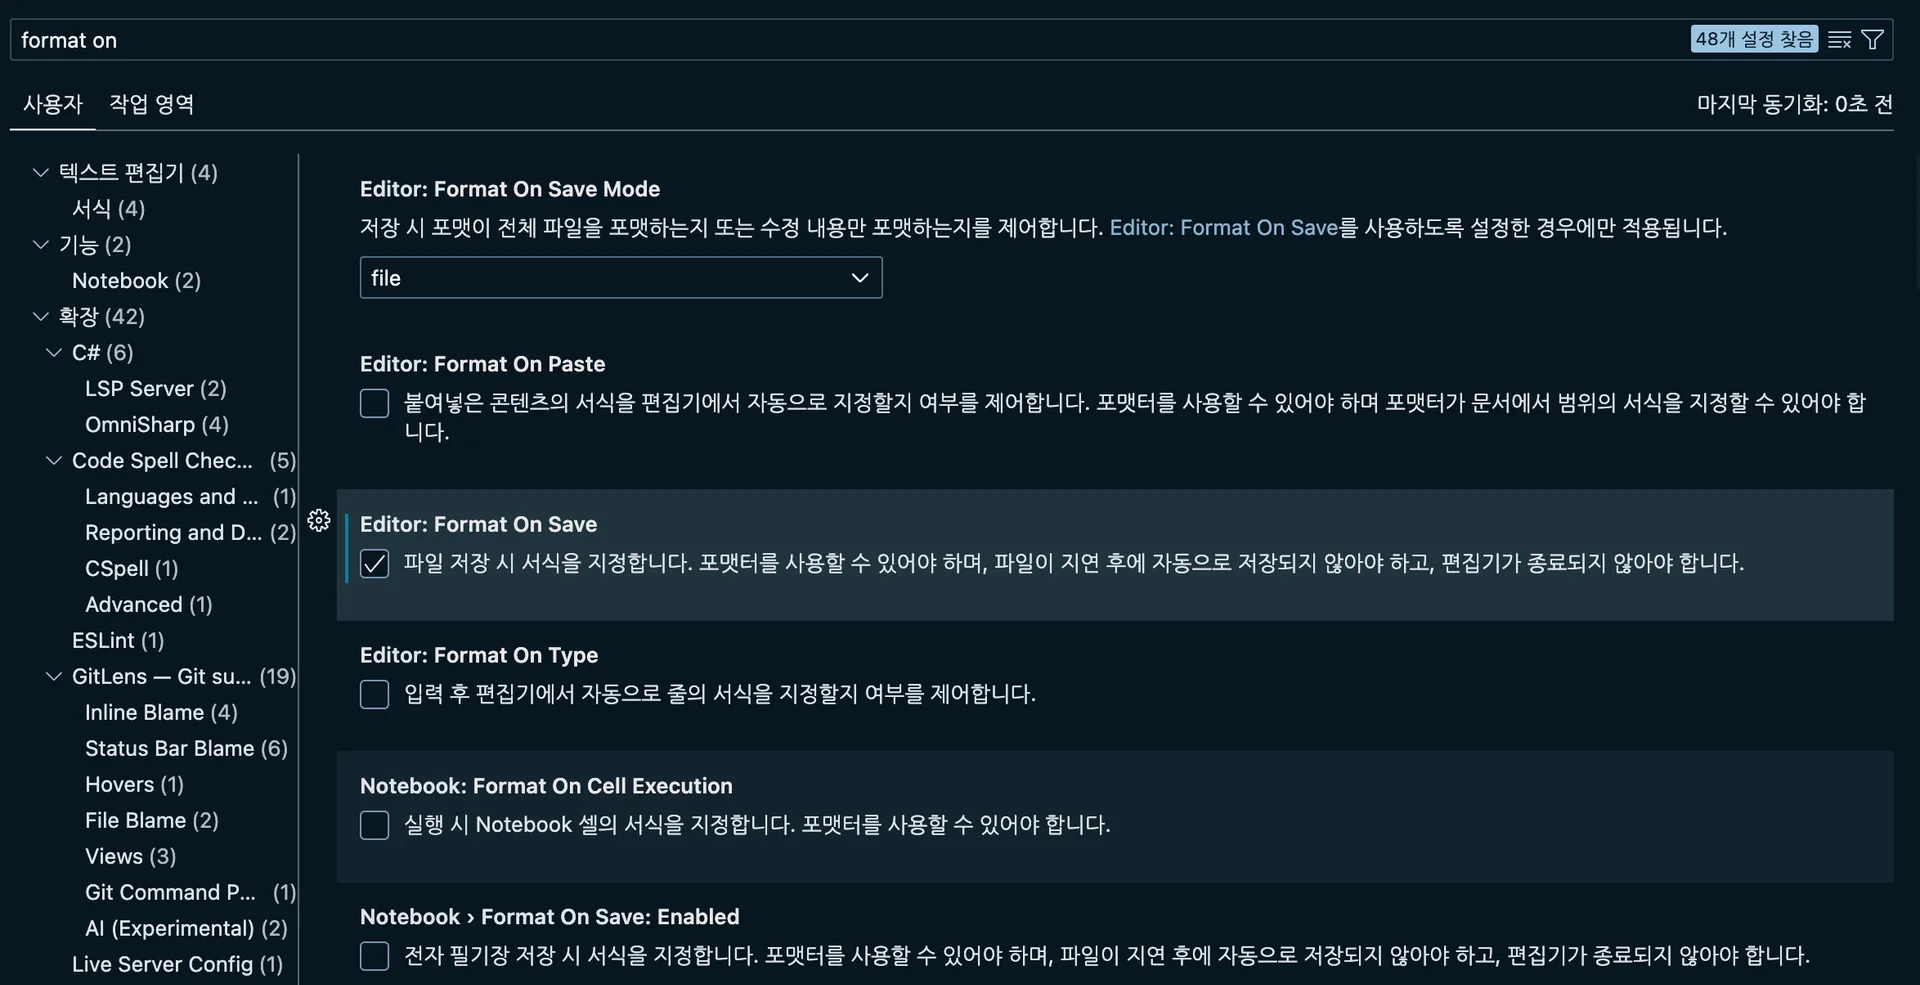This screenshot has height=985, width=1920.
Task: Check Notebook Format On Cell Execution box
Action: click(374, 826)
